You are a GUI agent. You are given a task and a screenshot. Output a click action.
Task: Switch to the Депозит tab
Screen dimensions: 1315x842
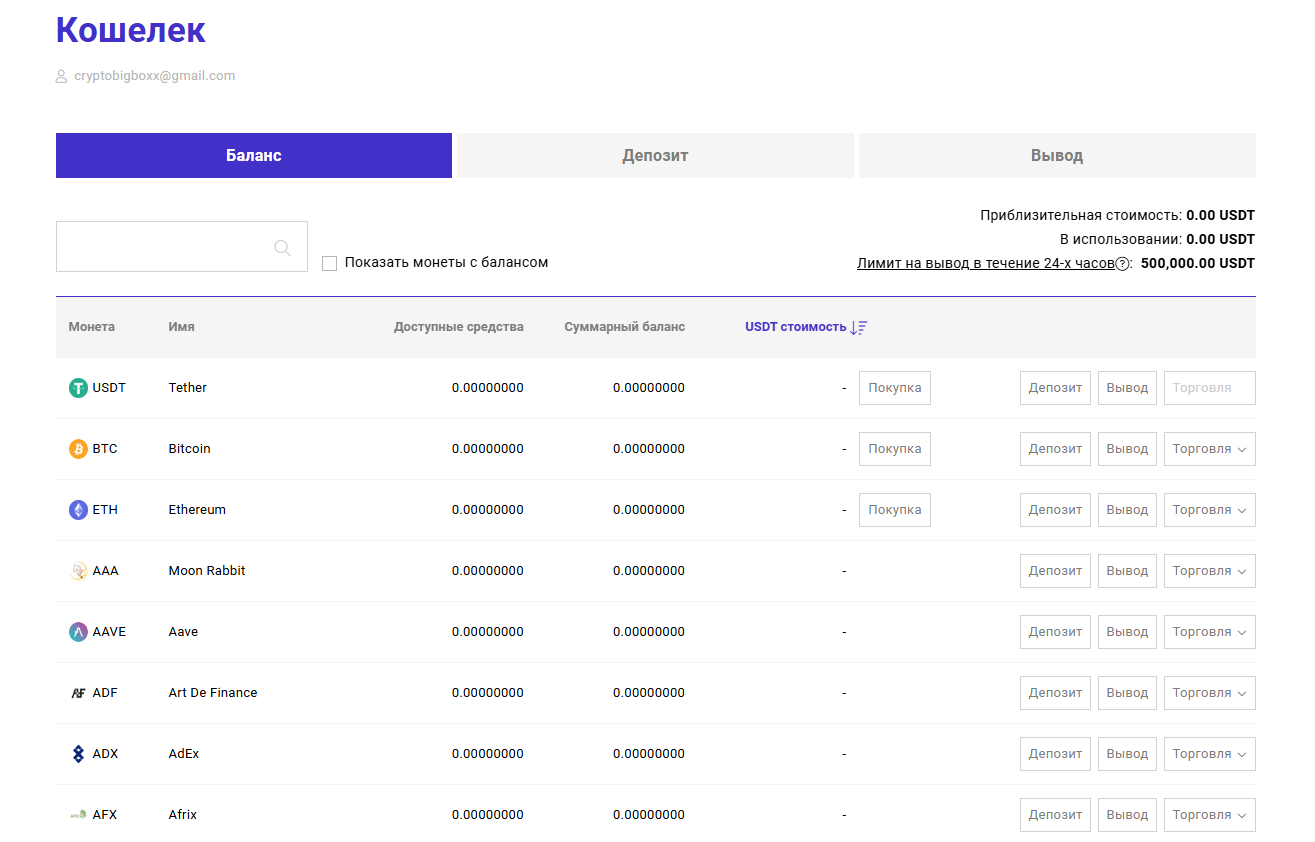click(655, 156)
